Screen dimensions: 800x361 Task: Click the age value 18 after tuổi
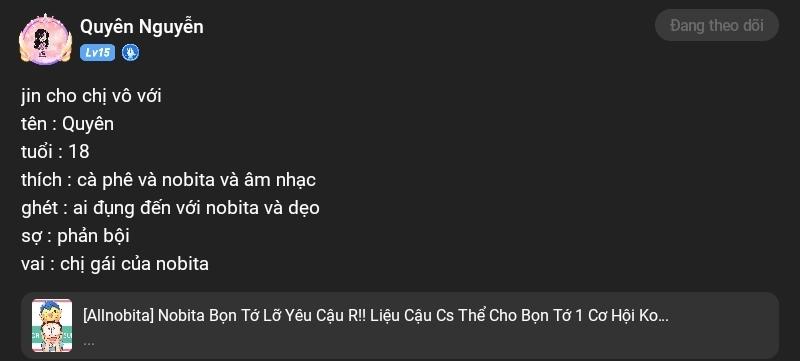pyautogui.click(x=78, y=152)
